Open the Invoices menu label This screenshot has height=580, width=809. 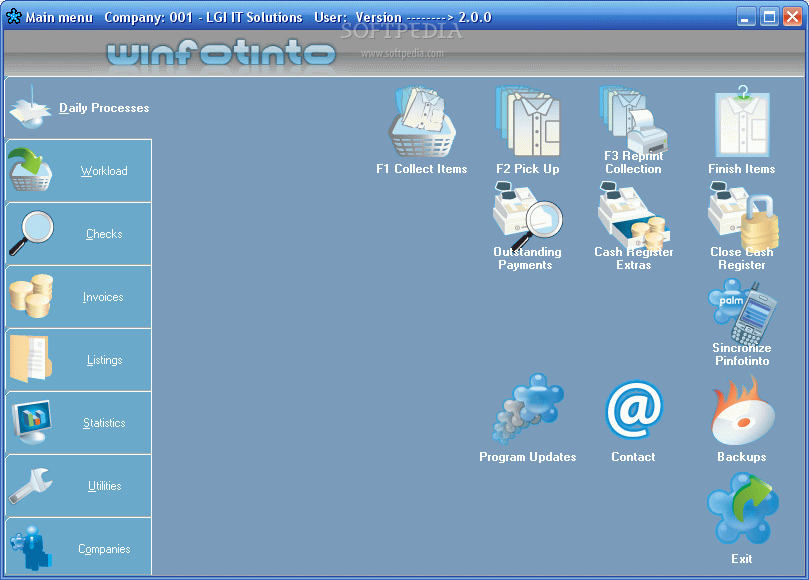click(x=103, y=297)
